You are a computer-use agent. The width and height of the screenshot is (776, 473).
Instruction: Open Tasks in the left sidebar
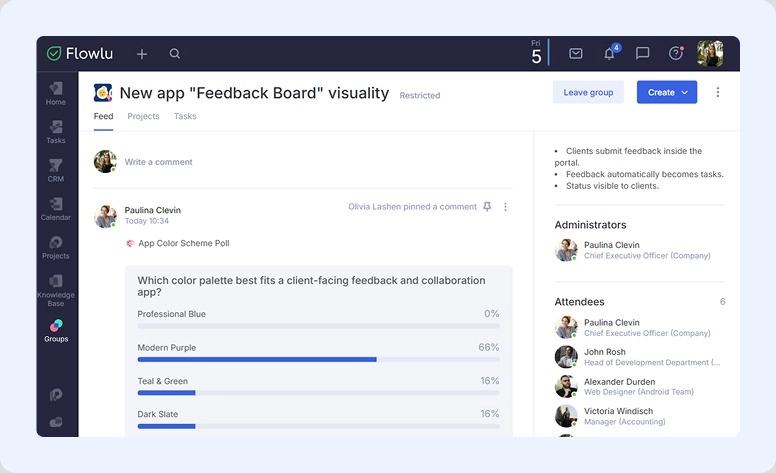coord(56,132)
